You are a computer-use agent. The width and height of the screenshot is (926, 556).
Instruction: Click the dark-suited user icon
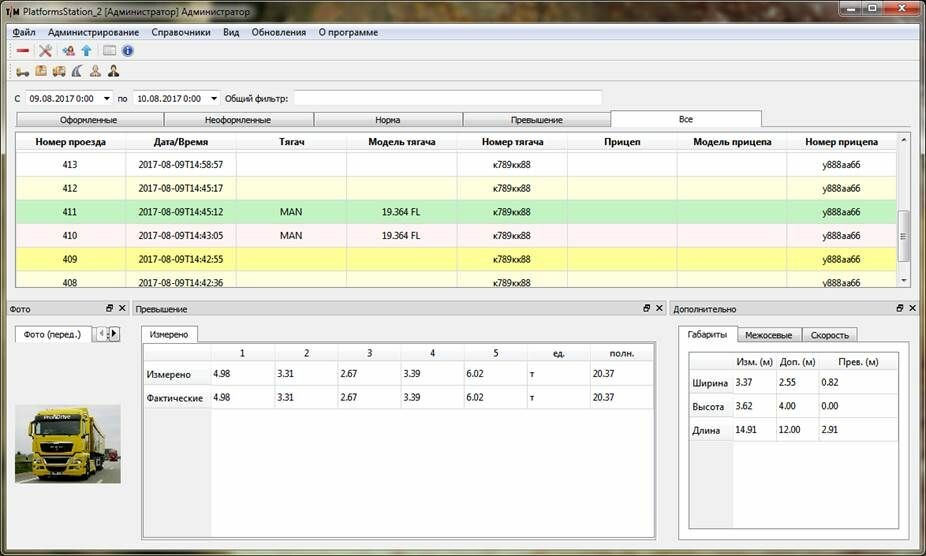[113, 71]
